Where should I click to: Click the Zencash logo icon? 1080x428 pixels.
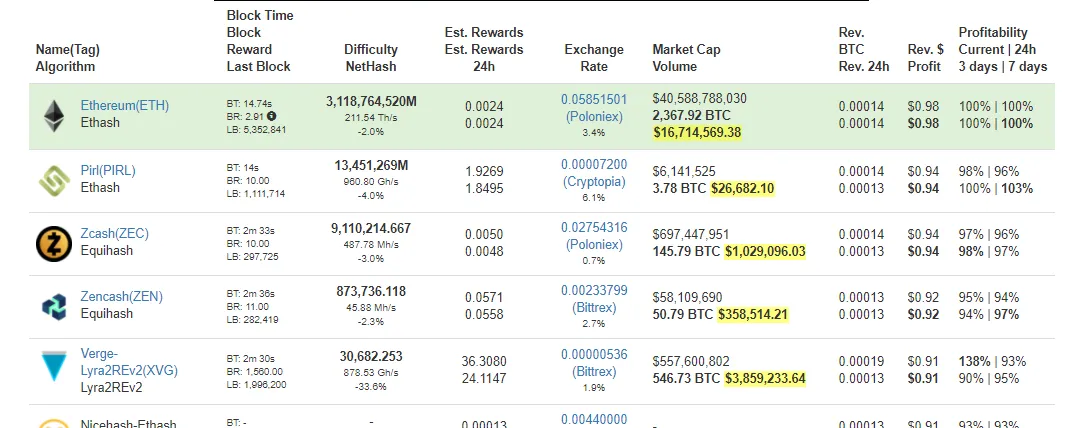tap(54, 307)
